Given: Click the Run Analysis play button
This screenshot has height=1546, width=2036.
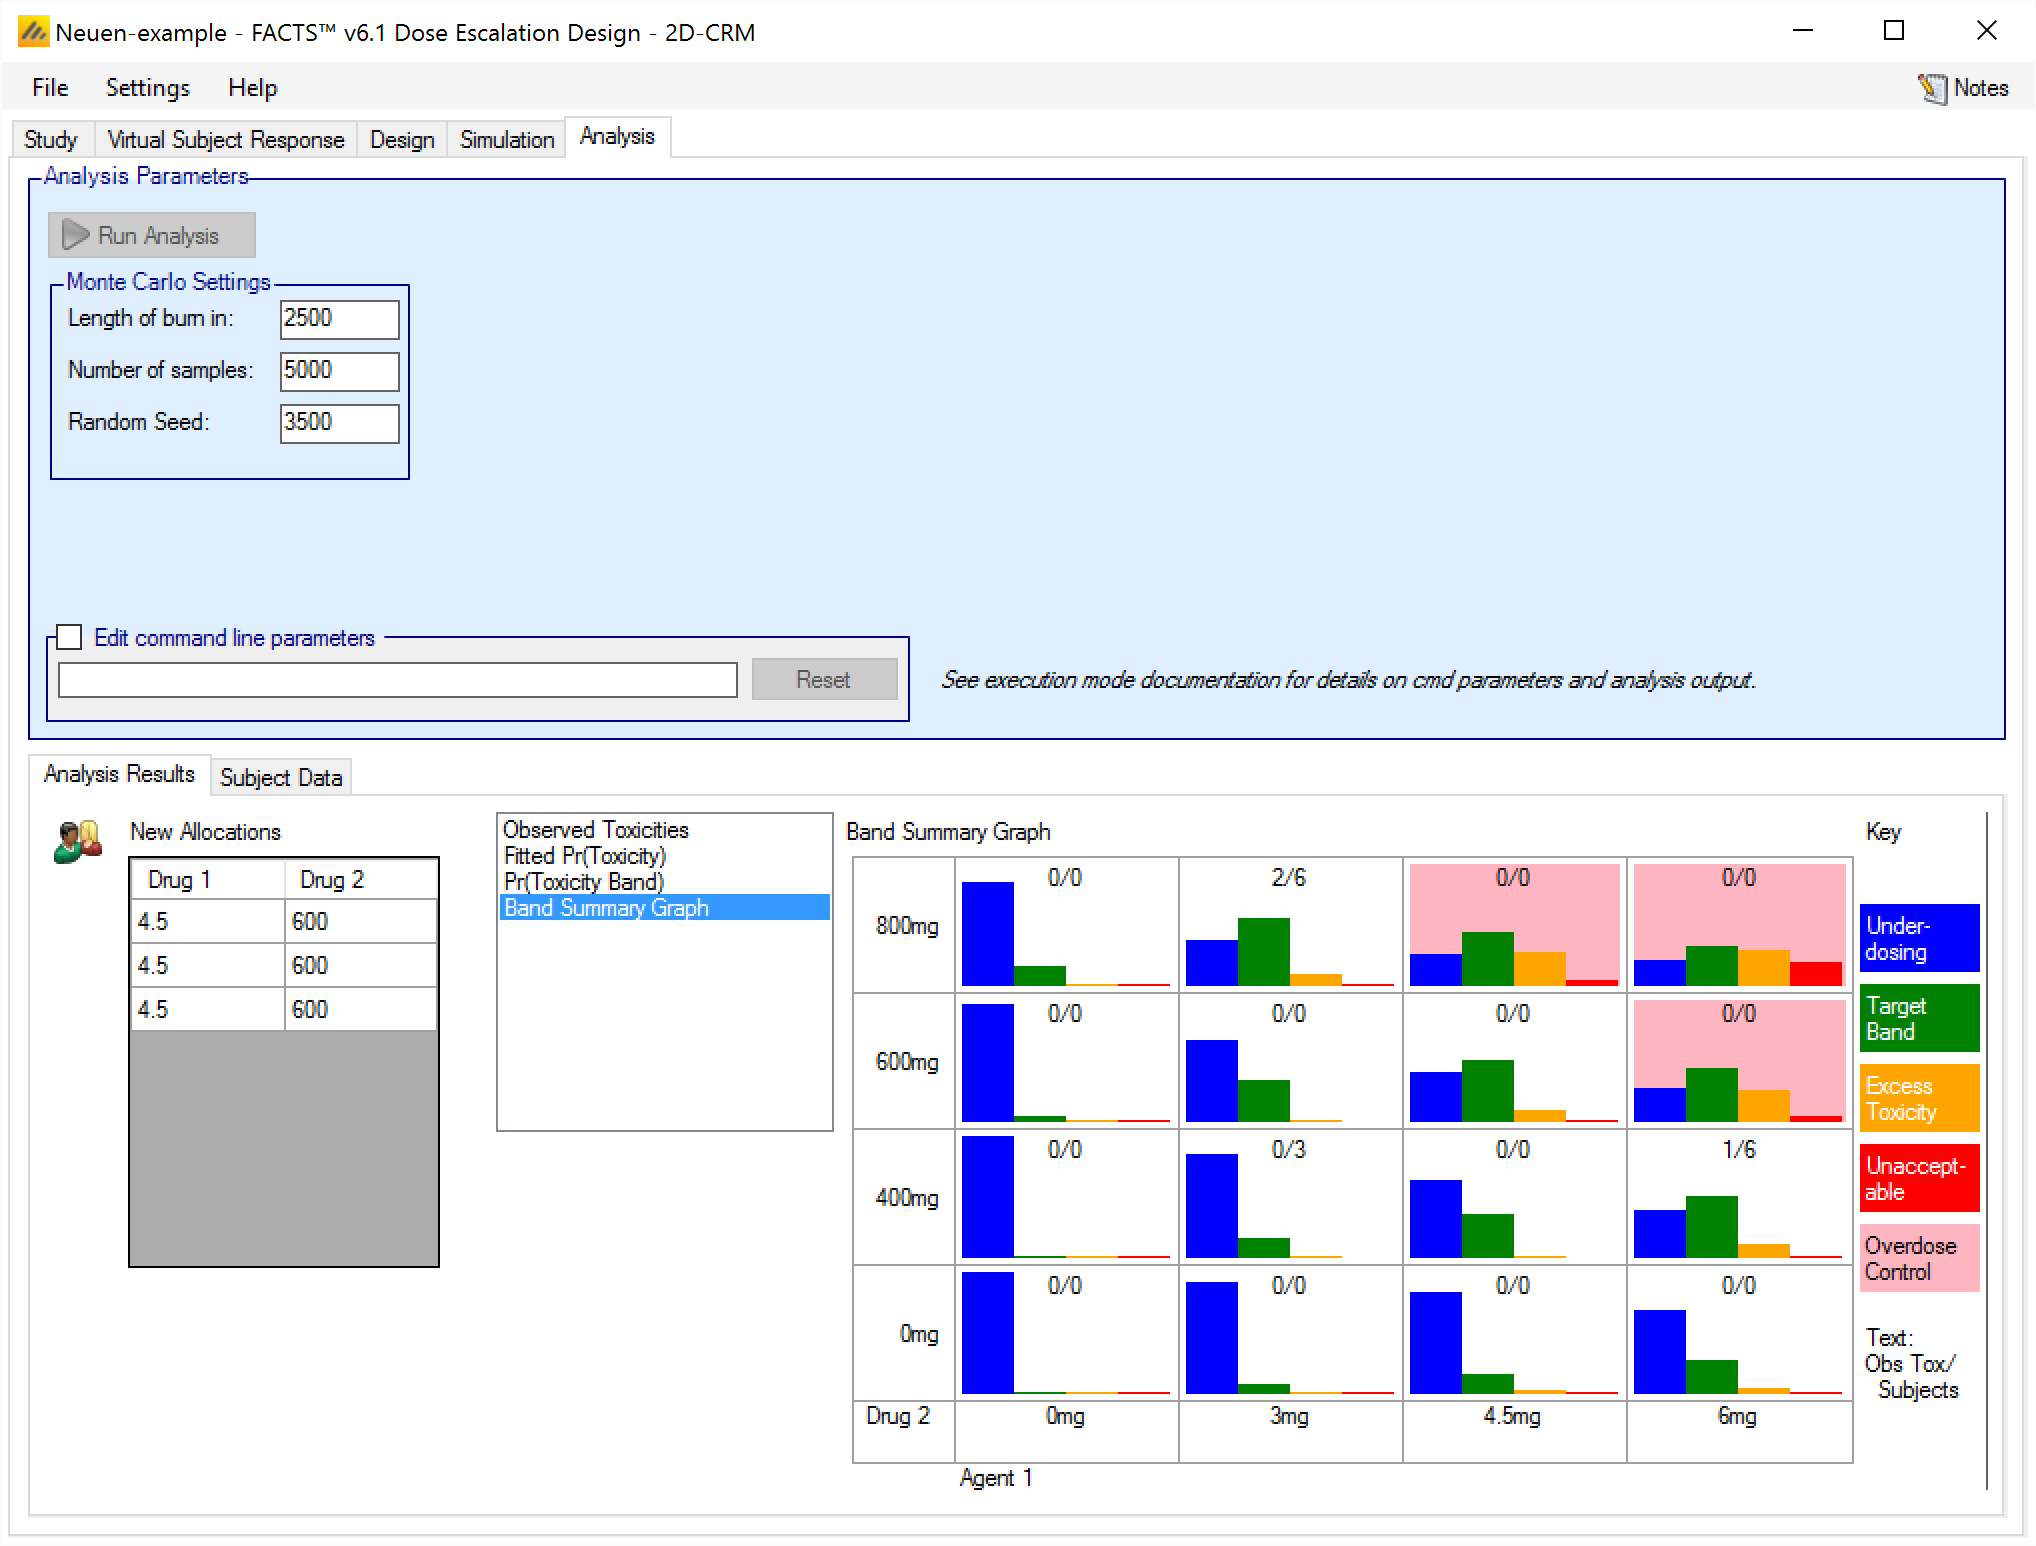Looking at the screenshot, I should click(152, 235).
